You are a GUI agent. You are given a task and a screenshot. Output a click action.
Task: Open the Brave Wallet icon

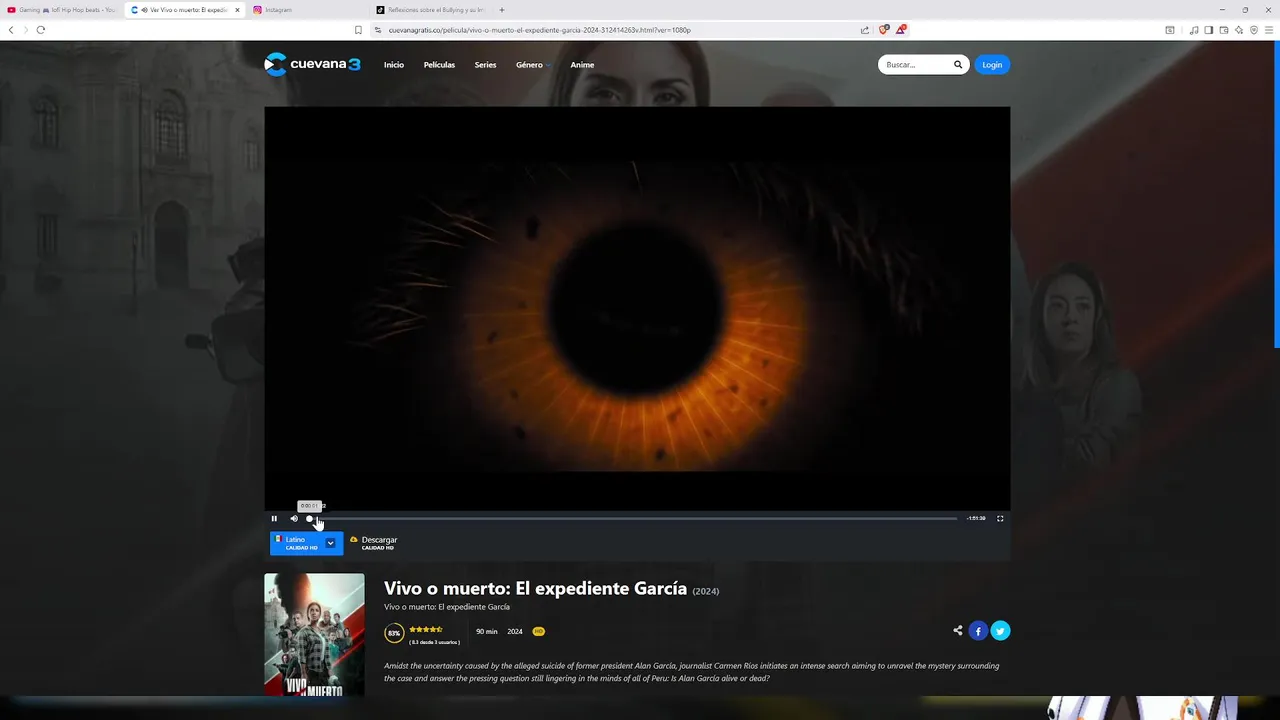[1224, 30]
